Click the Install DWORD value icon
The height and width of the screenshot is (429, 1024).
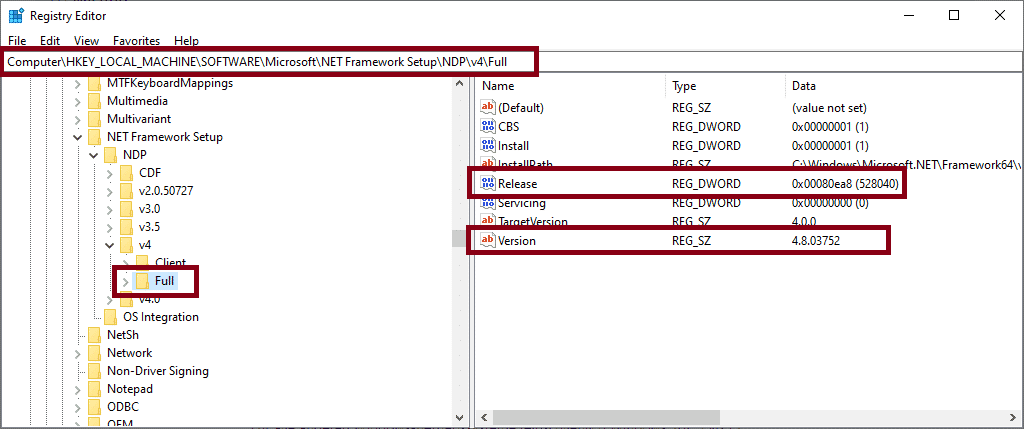488,146
